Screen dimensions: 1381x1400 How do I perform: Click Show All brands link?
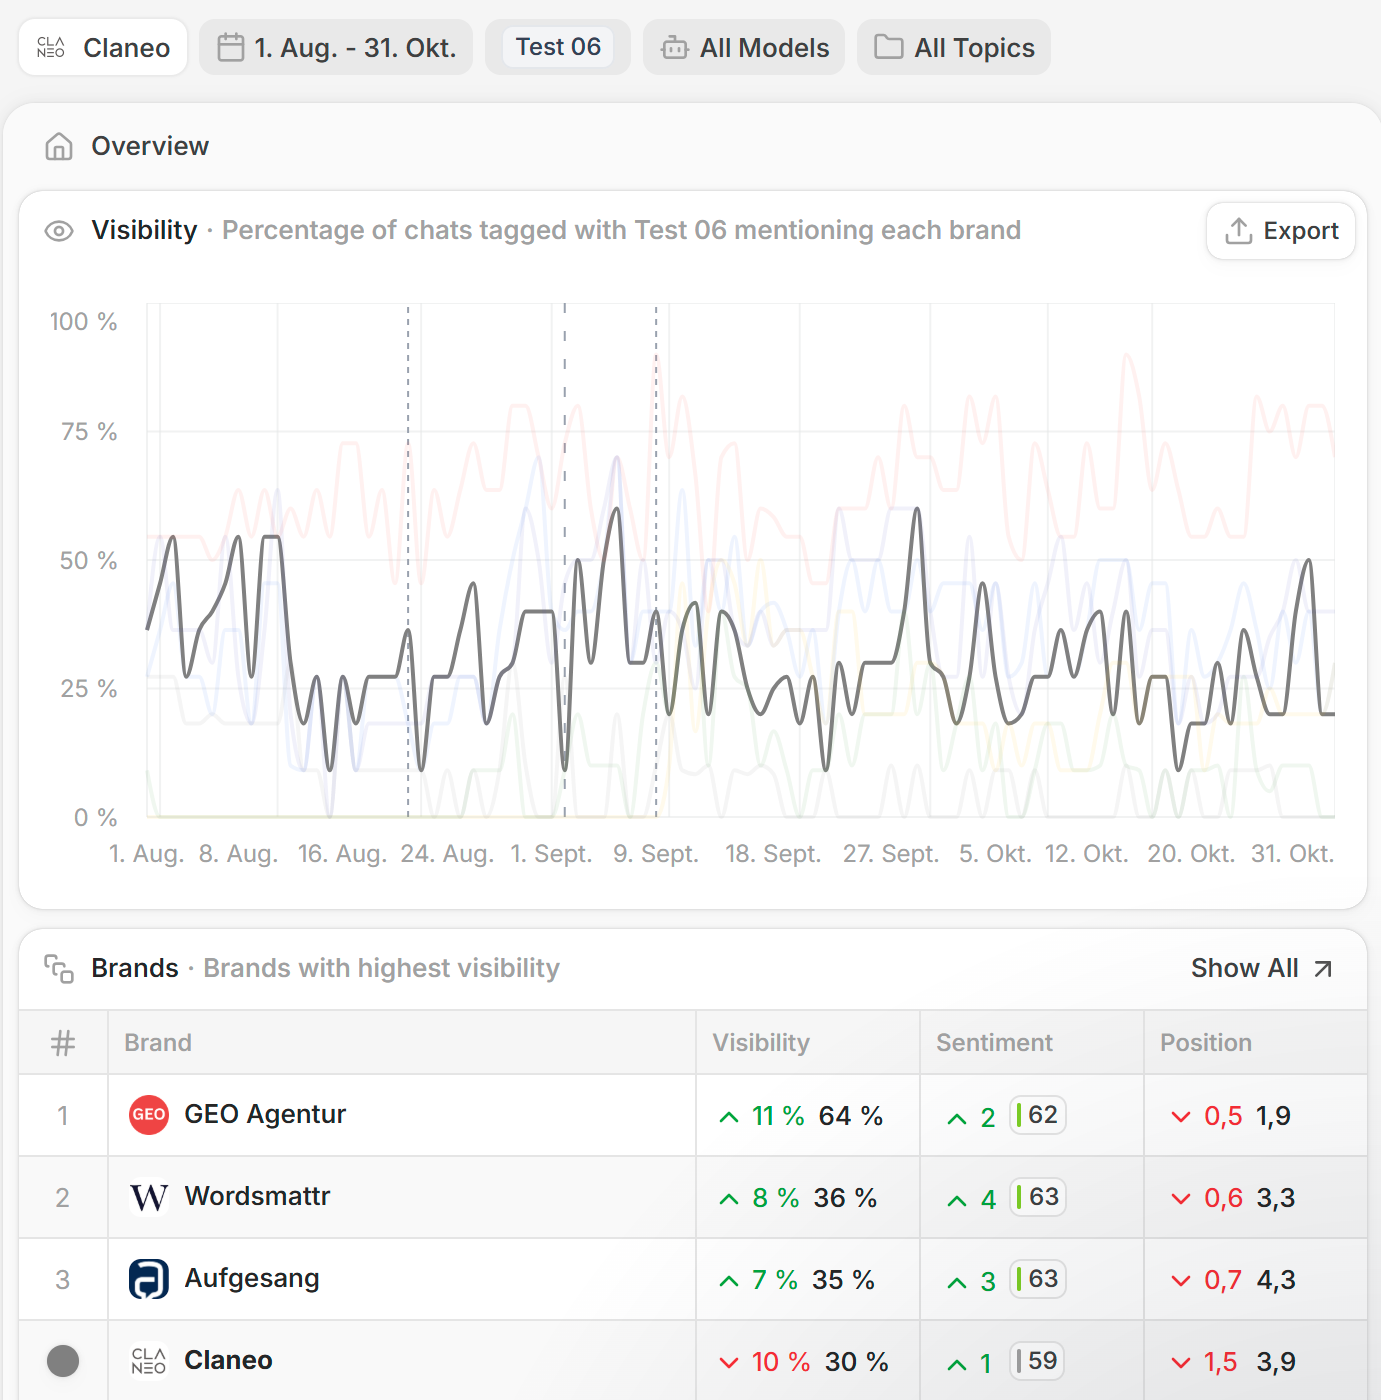pyautogui.click(x=1244, y=969)
